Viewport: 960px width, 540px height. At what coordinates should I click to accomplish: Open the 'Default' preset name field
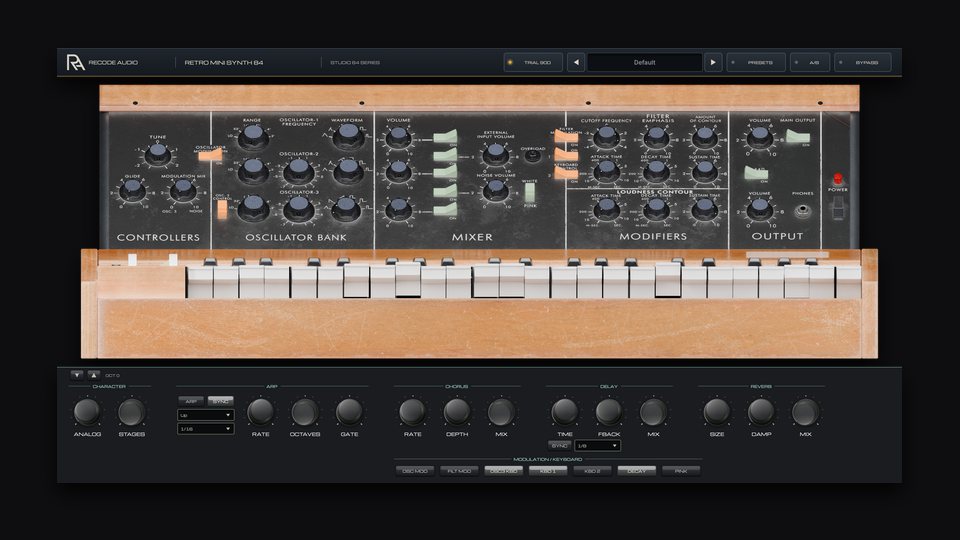click(x=644, y=62)
